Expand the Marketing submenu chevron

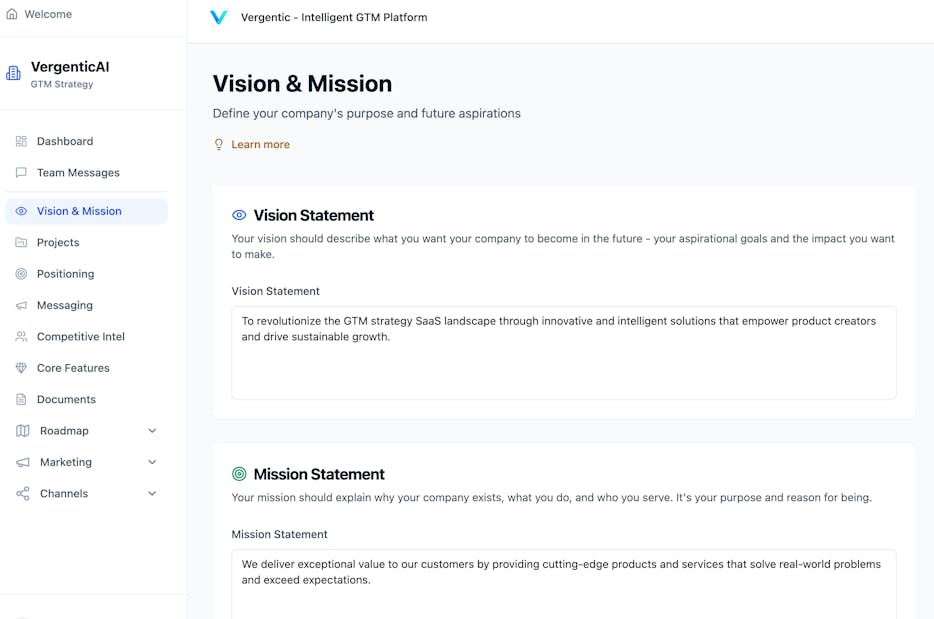pyautogui.click(x=152, y=462)
